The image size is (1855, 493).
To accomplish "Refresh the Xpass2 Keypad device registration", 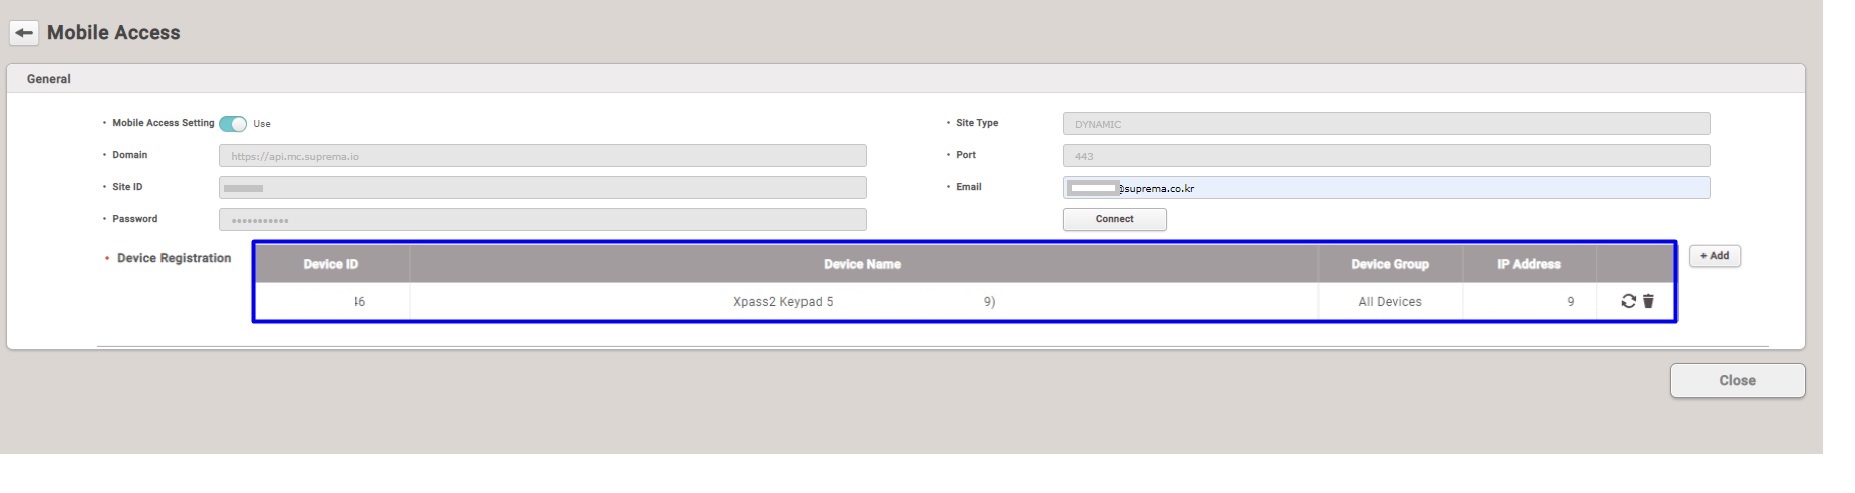I will click(x=1628, y=301).
